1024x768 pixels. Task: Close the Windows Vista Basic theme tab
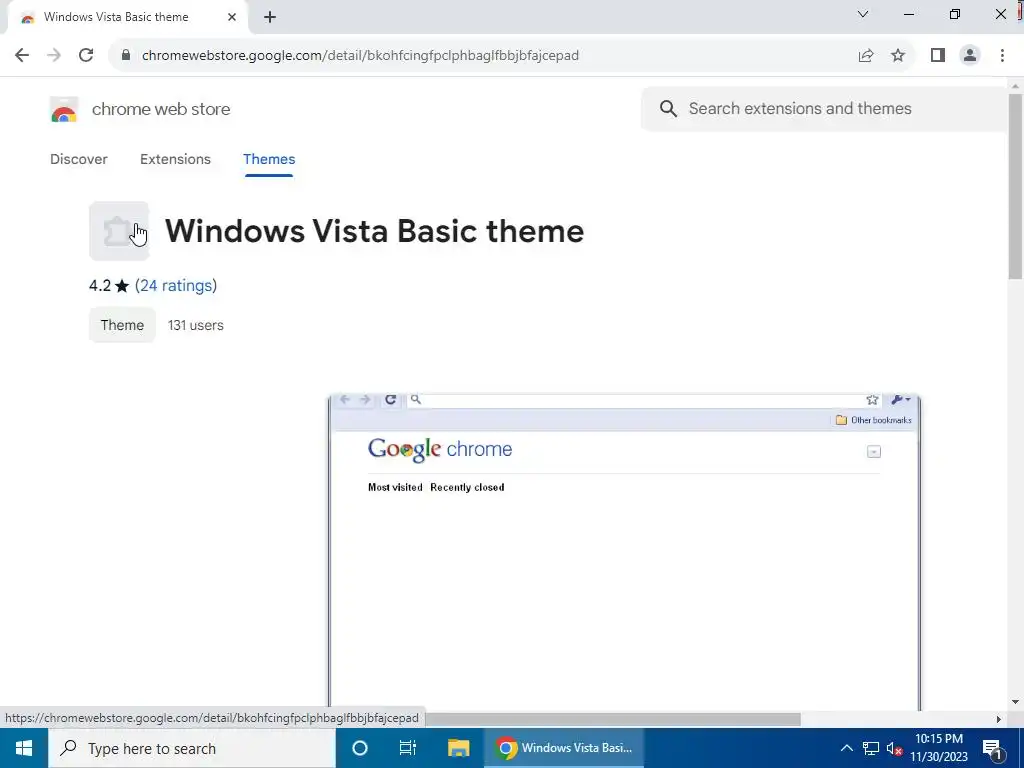232,17
